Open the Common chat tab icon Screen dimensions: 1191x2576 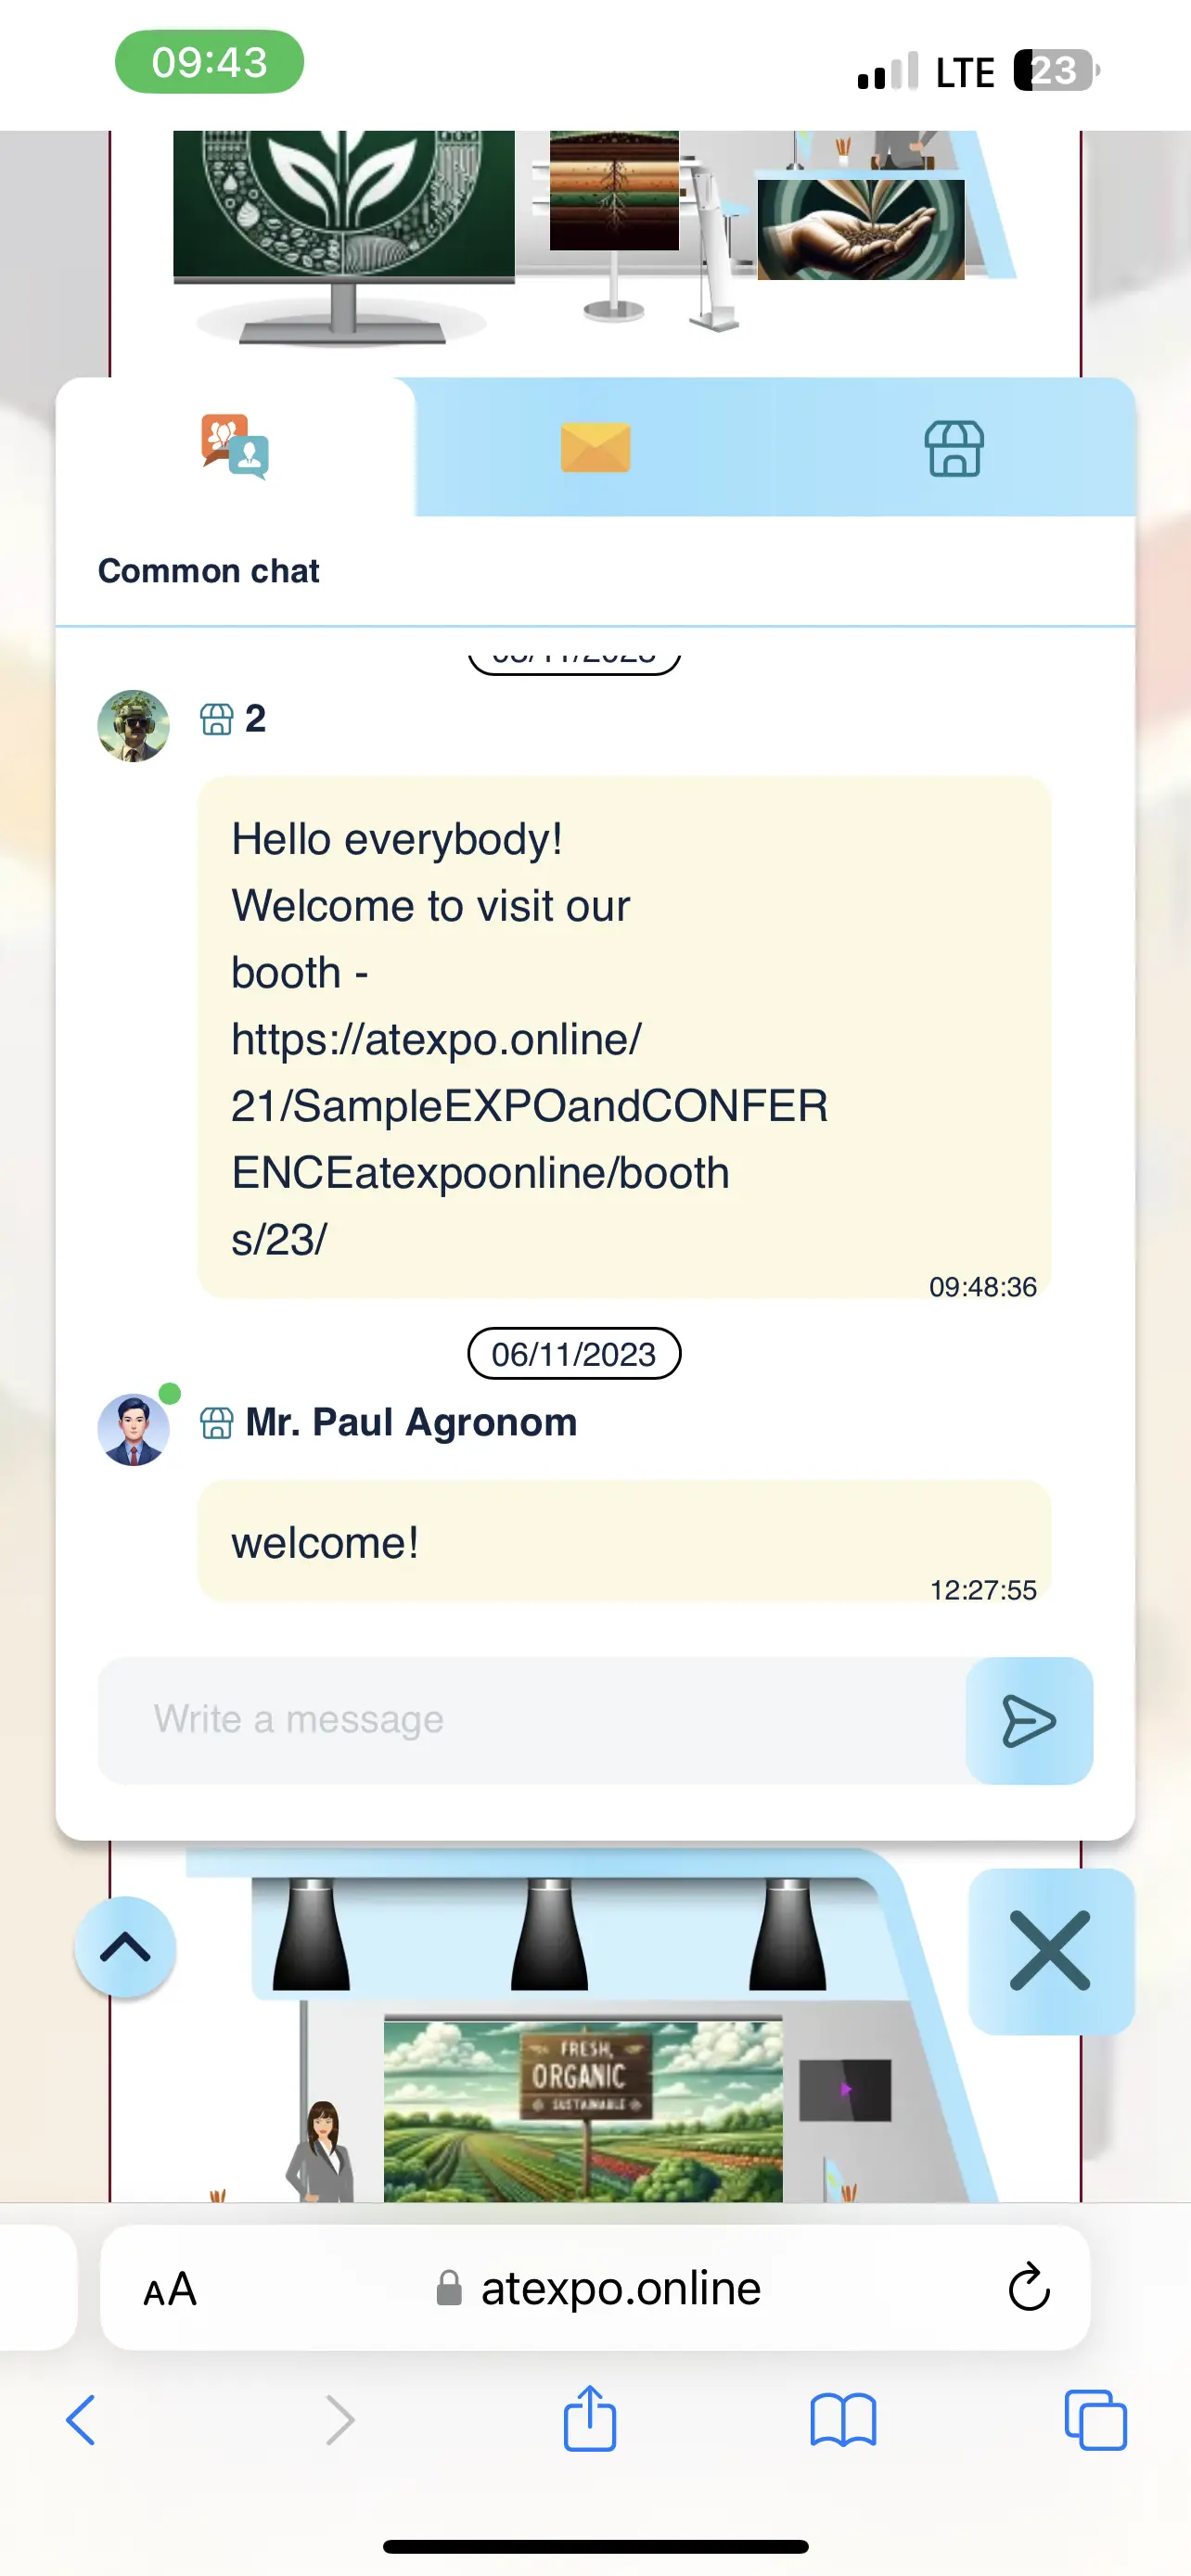click(235, 447)
